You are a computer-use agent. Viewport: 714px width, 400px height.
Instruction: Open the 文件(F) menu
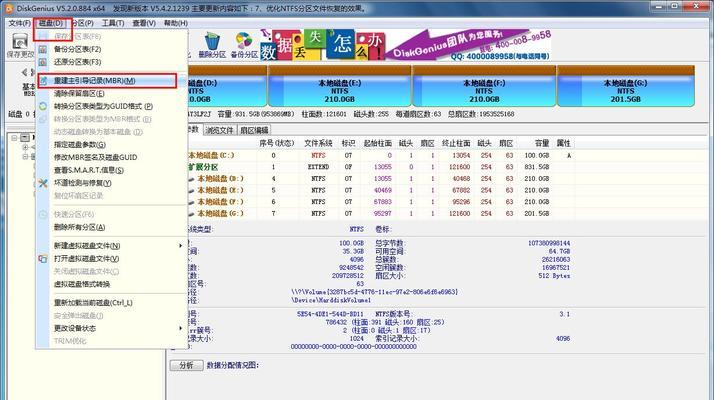point(19,23)
